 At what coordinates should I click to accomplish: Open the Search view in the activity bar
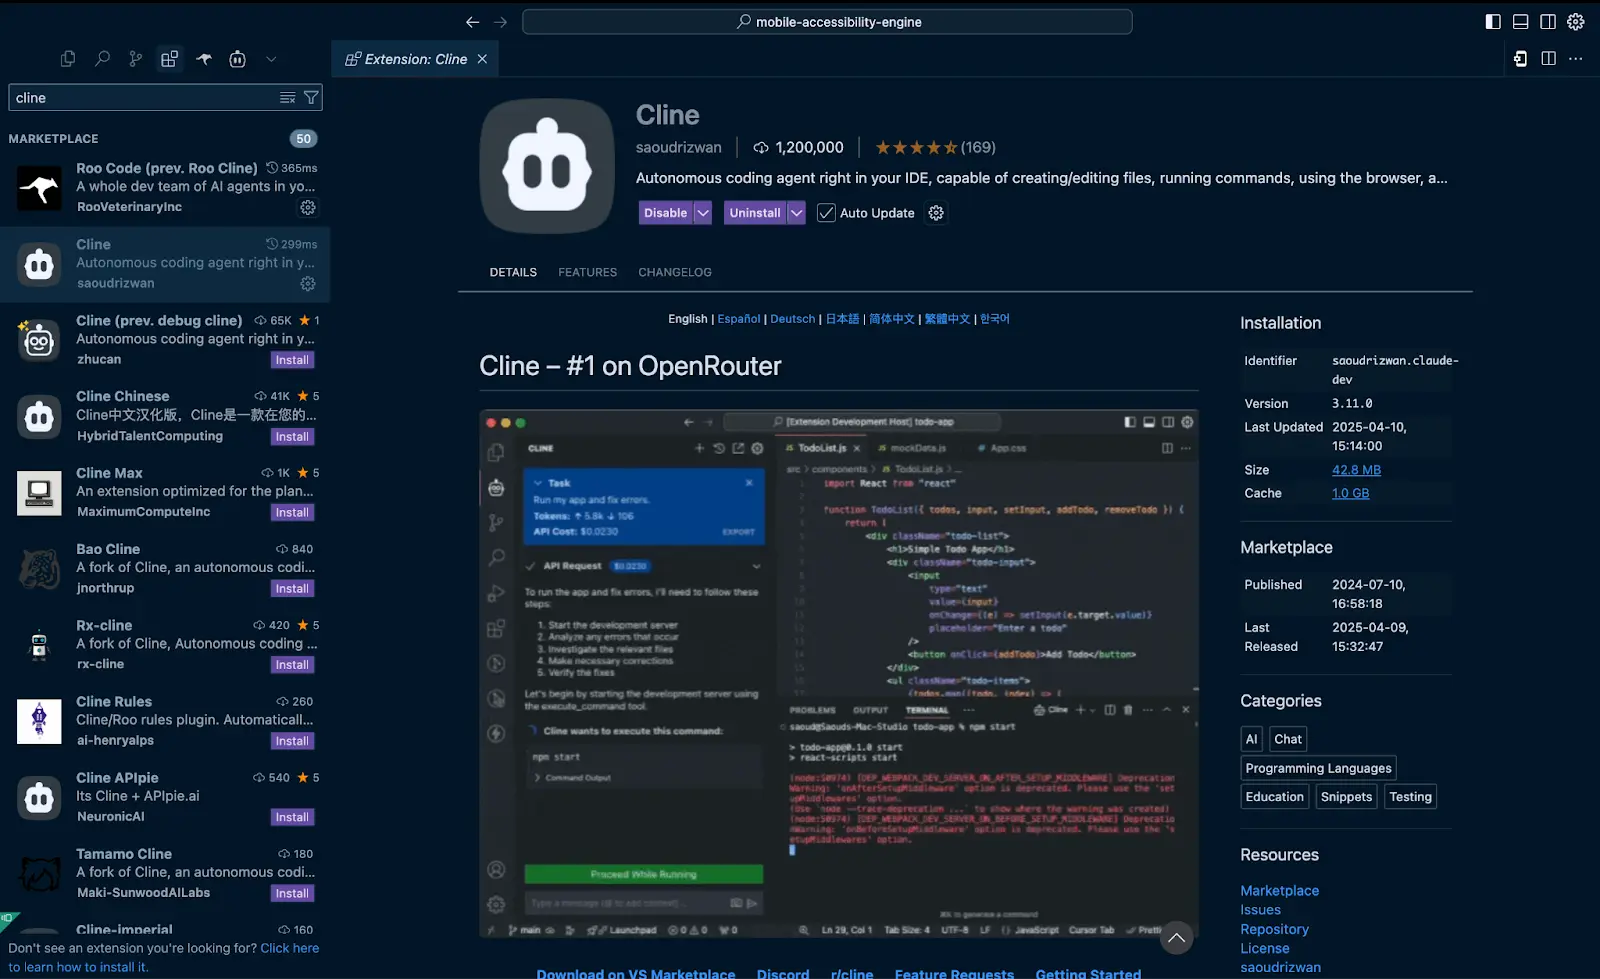click(x=101, y=58)
